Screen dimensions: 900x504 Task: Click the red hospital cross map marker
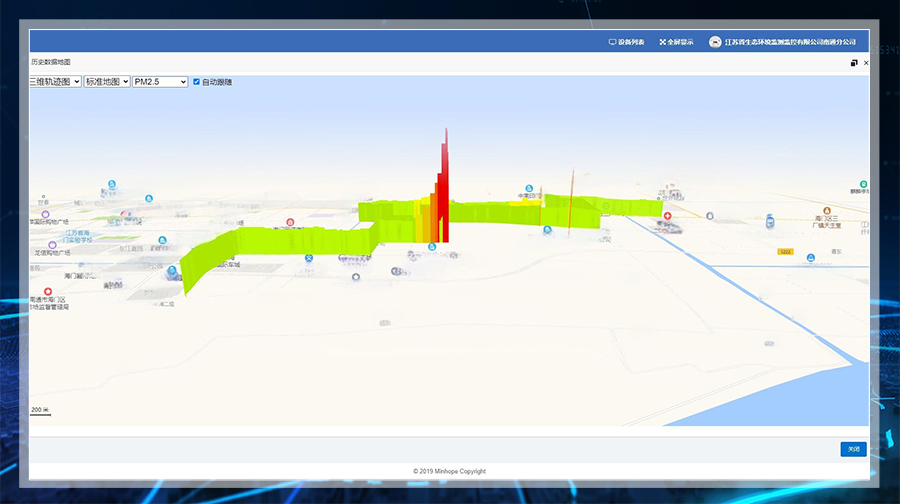click(x=668, y=215)
